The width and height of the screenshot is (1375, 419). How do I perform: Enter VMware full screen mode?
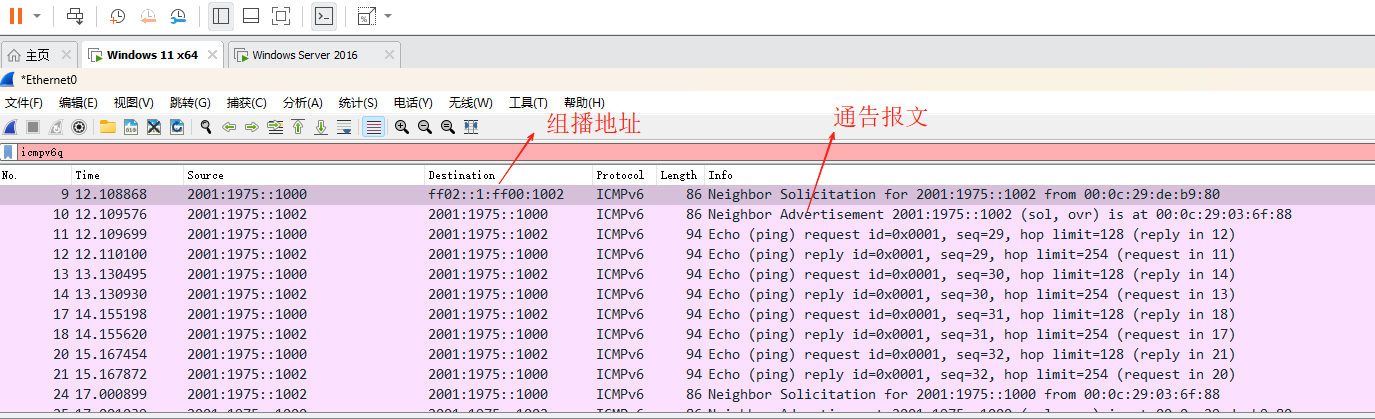click(x=281, y=16)
